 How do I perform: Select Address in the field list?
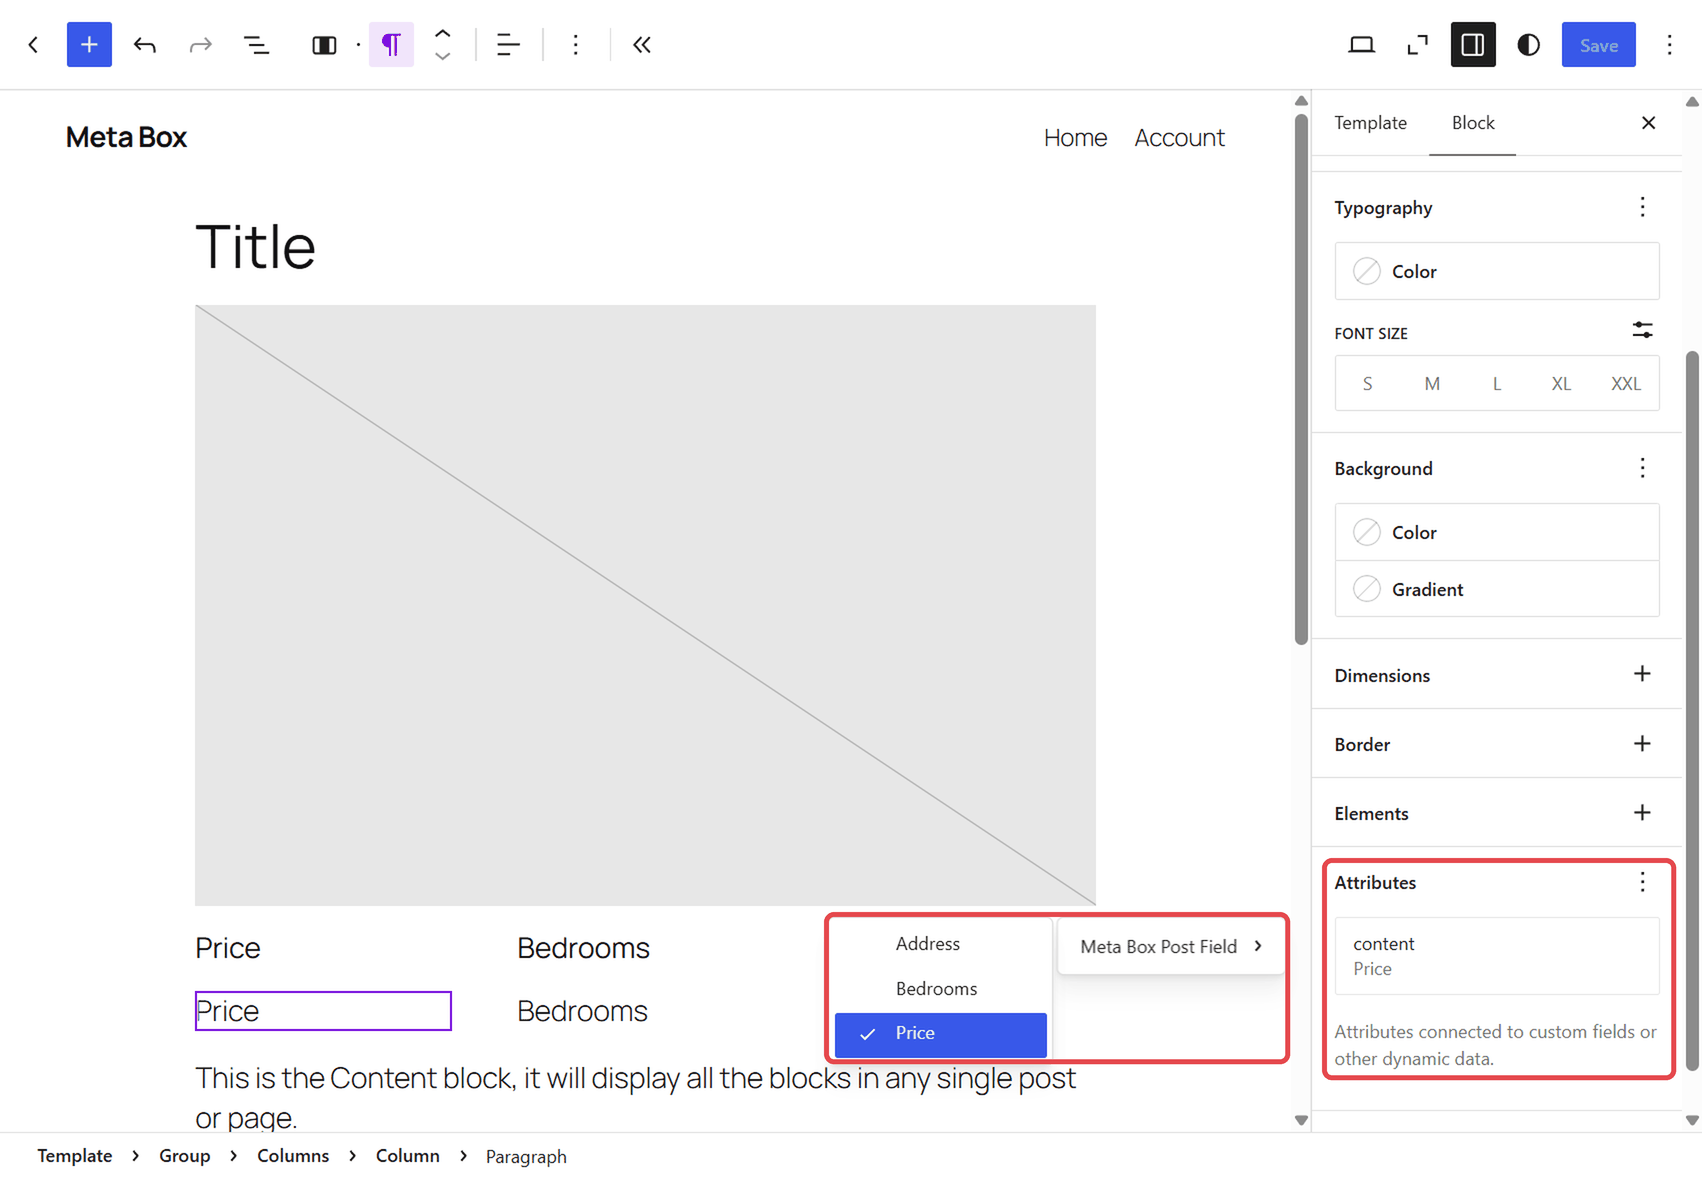point(941,944)
